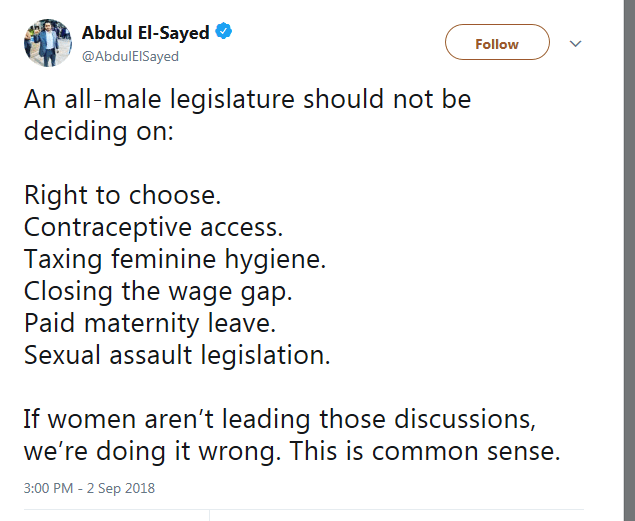Expand the tweet options chevron

click(575, 44)
